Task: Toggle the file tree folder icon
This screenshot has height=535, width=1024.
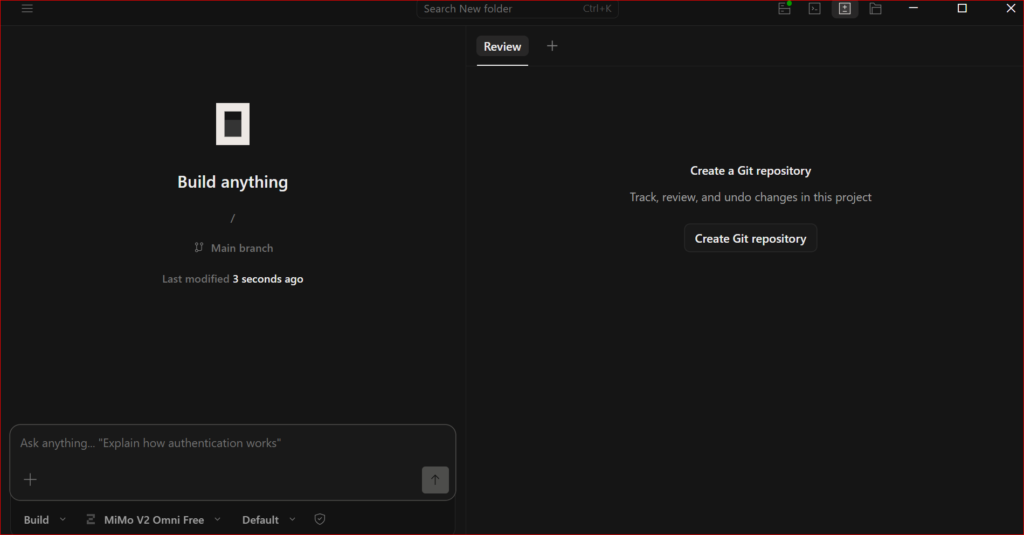Action: click(875, 9)
